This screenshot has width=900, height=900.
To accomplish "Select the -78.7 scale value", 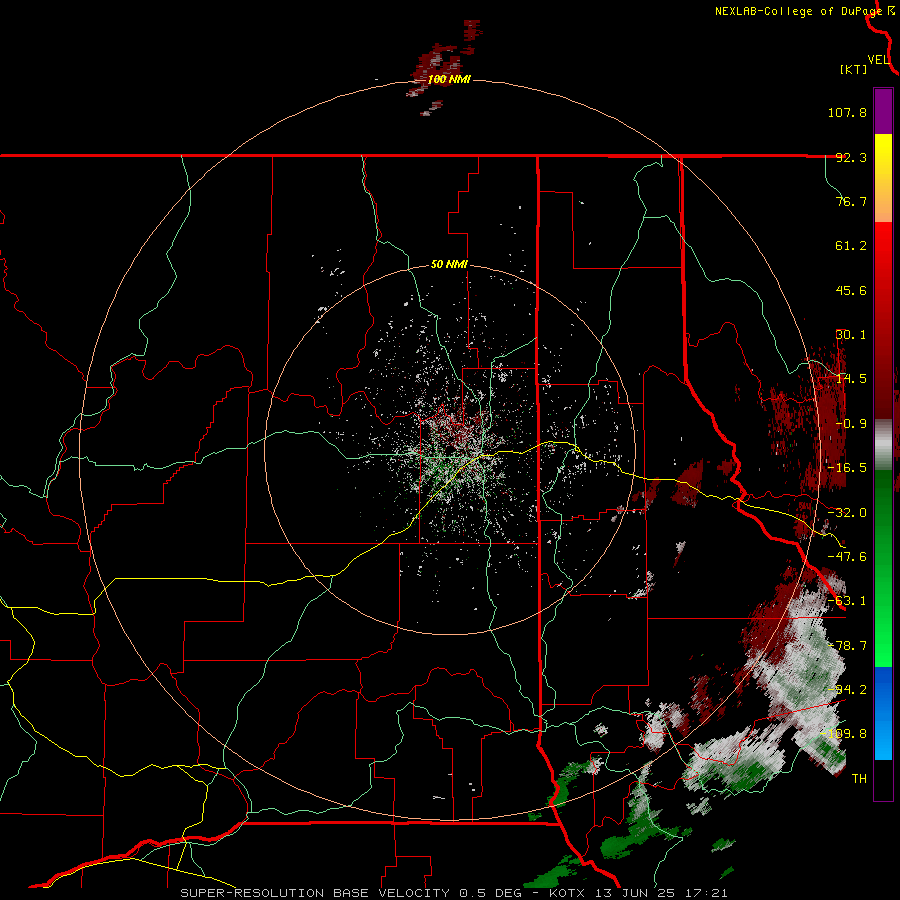I will 847,646.
